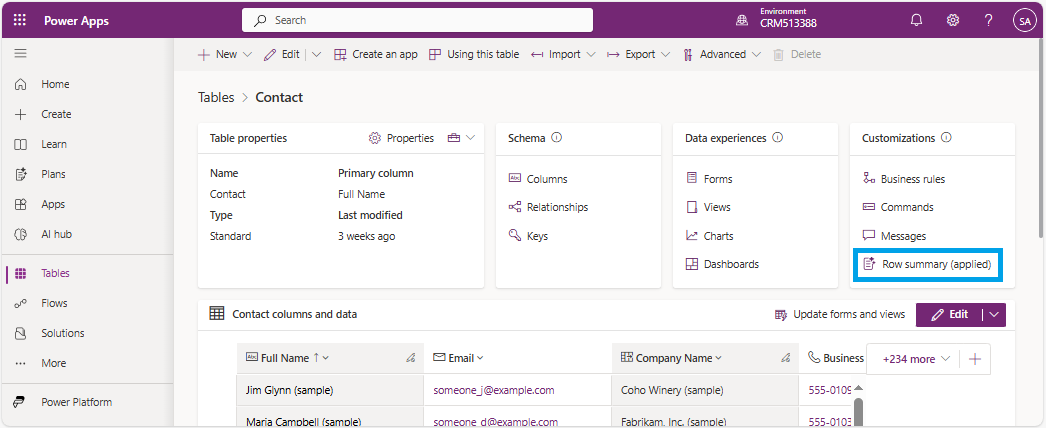Click the search input field
The height and width of the screenshot is (428, 1046).
click(x=417, y=20)
